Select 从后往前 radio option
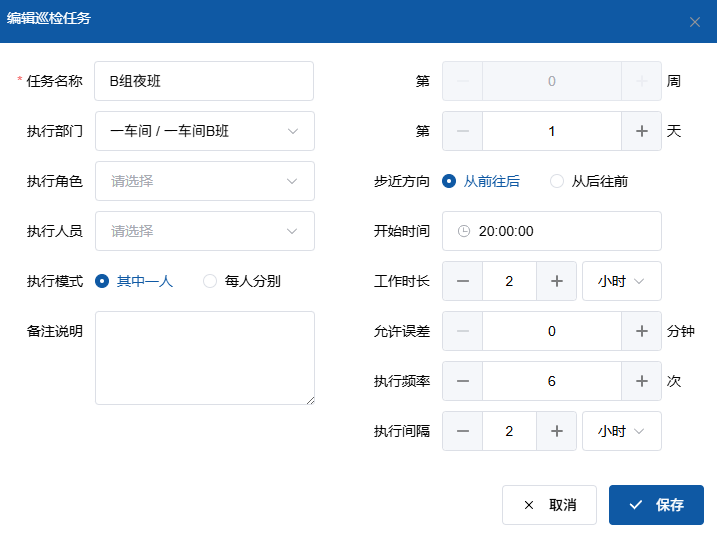The width and height of the screenshot is (717, 536). pyautogui.click(x=557, y=181)
